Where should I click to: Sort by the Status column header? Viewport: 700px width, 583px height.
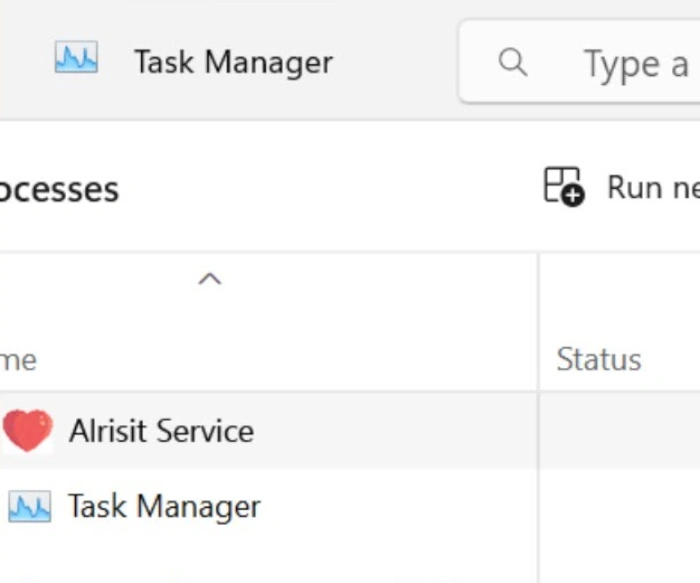tap(598, 359)
